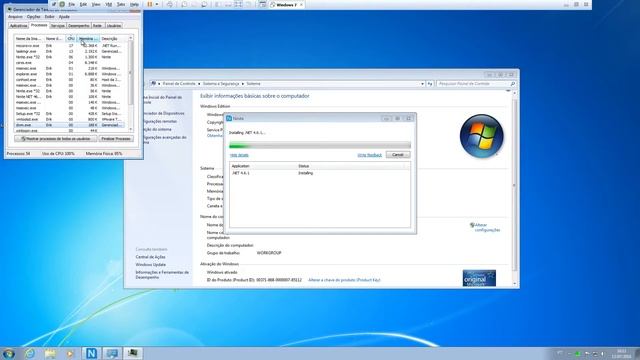The height and width of the screenshot is (360, 640).
Task: Click refresh icon beside Control Panel address bar
Action: [x=430, y=84]
